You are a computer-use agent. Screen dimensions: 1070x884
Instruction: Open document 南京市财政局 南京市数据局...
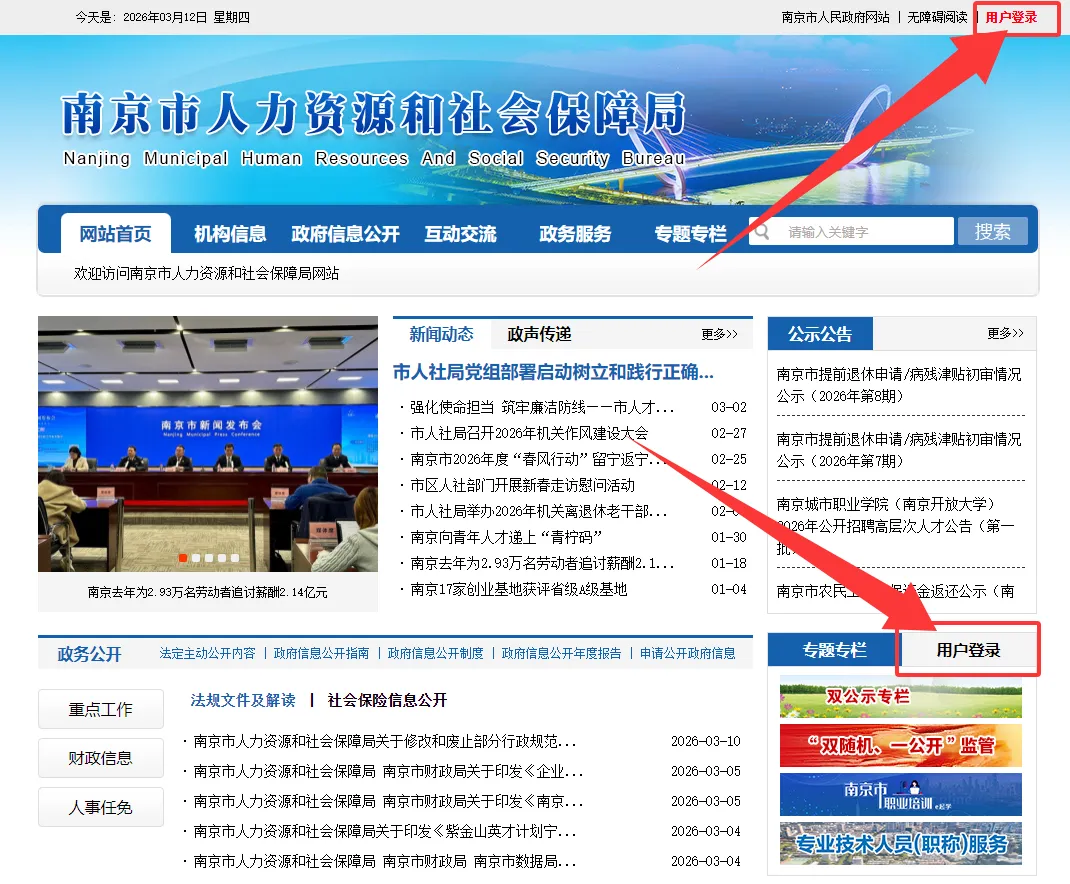pos(385,861)
